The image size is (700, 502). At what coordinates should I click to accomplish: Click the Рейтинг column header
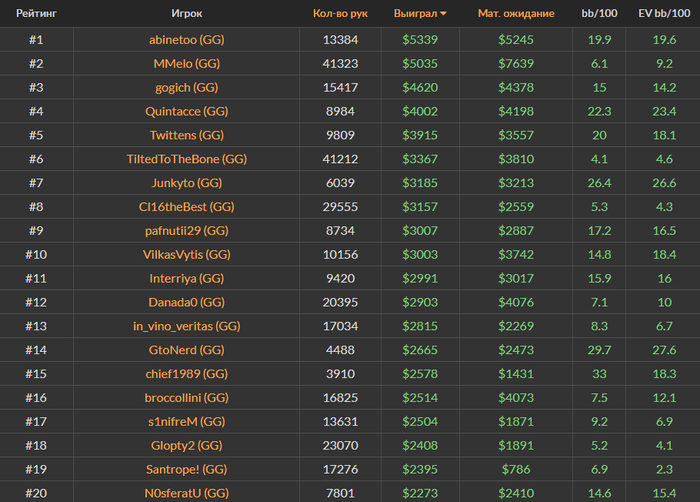35,14
